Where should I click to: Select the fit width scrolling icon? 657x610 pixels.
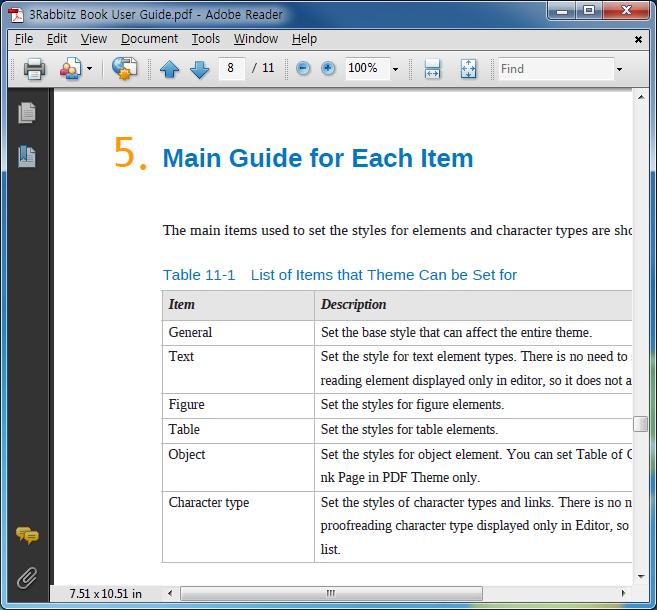pos(432,69)
